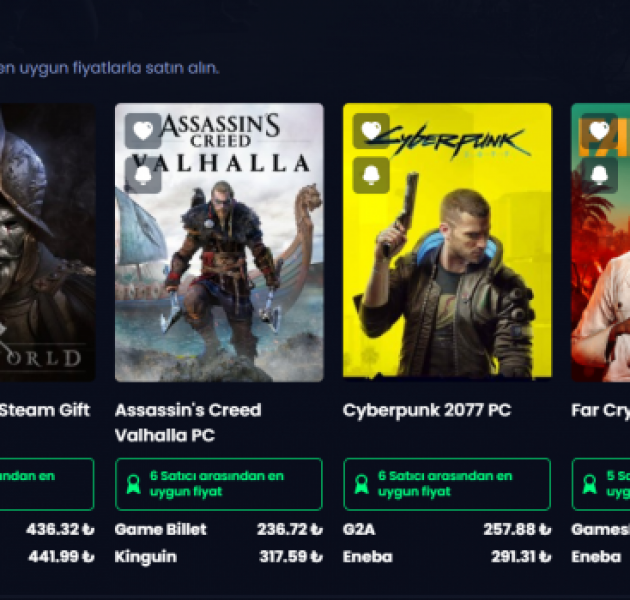This screenshot has height=600, width=630.
Task: Open the Cyberpunk 2077 cover art
Action: (x=448, y=241)
